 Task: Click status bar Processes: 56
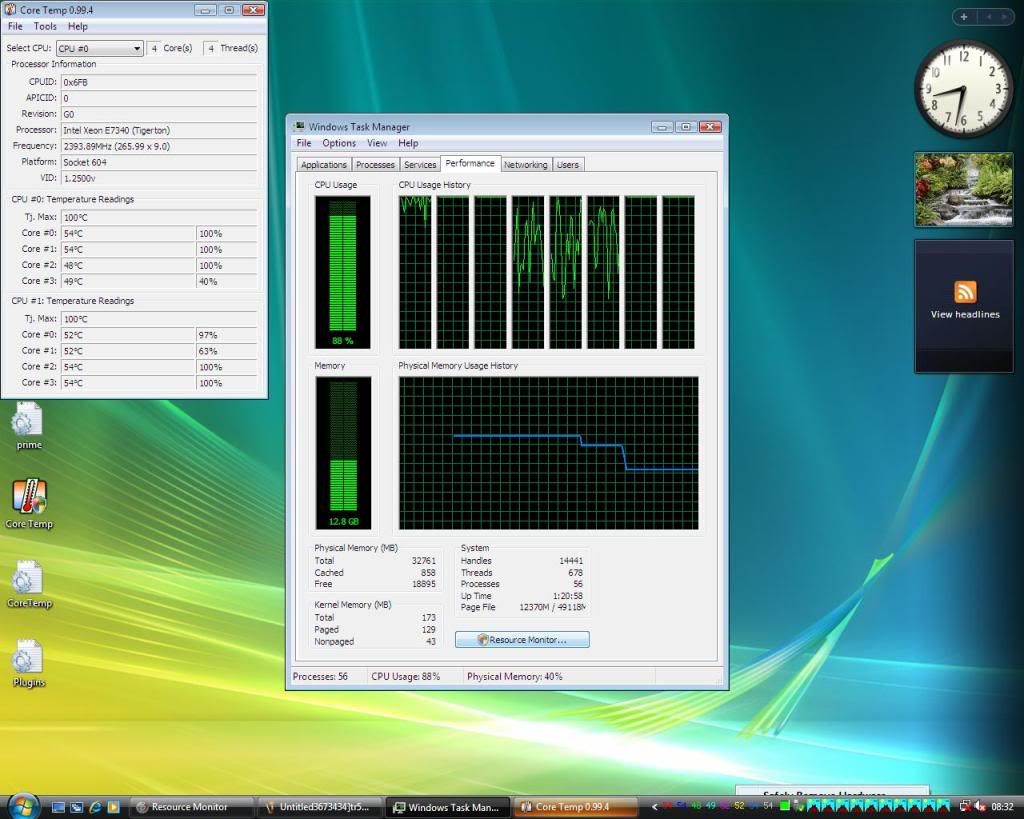point(320,677)
